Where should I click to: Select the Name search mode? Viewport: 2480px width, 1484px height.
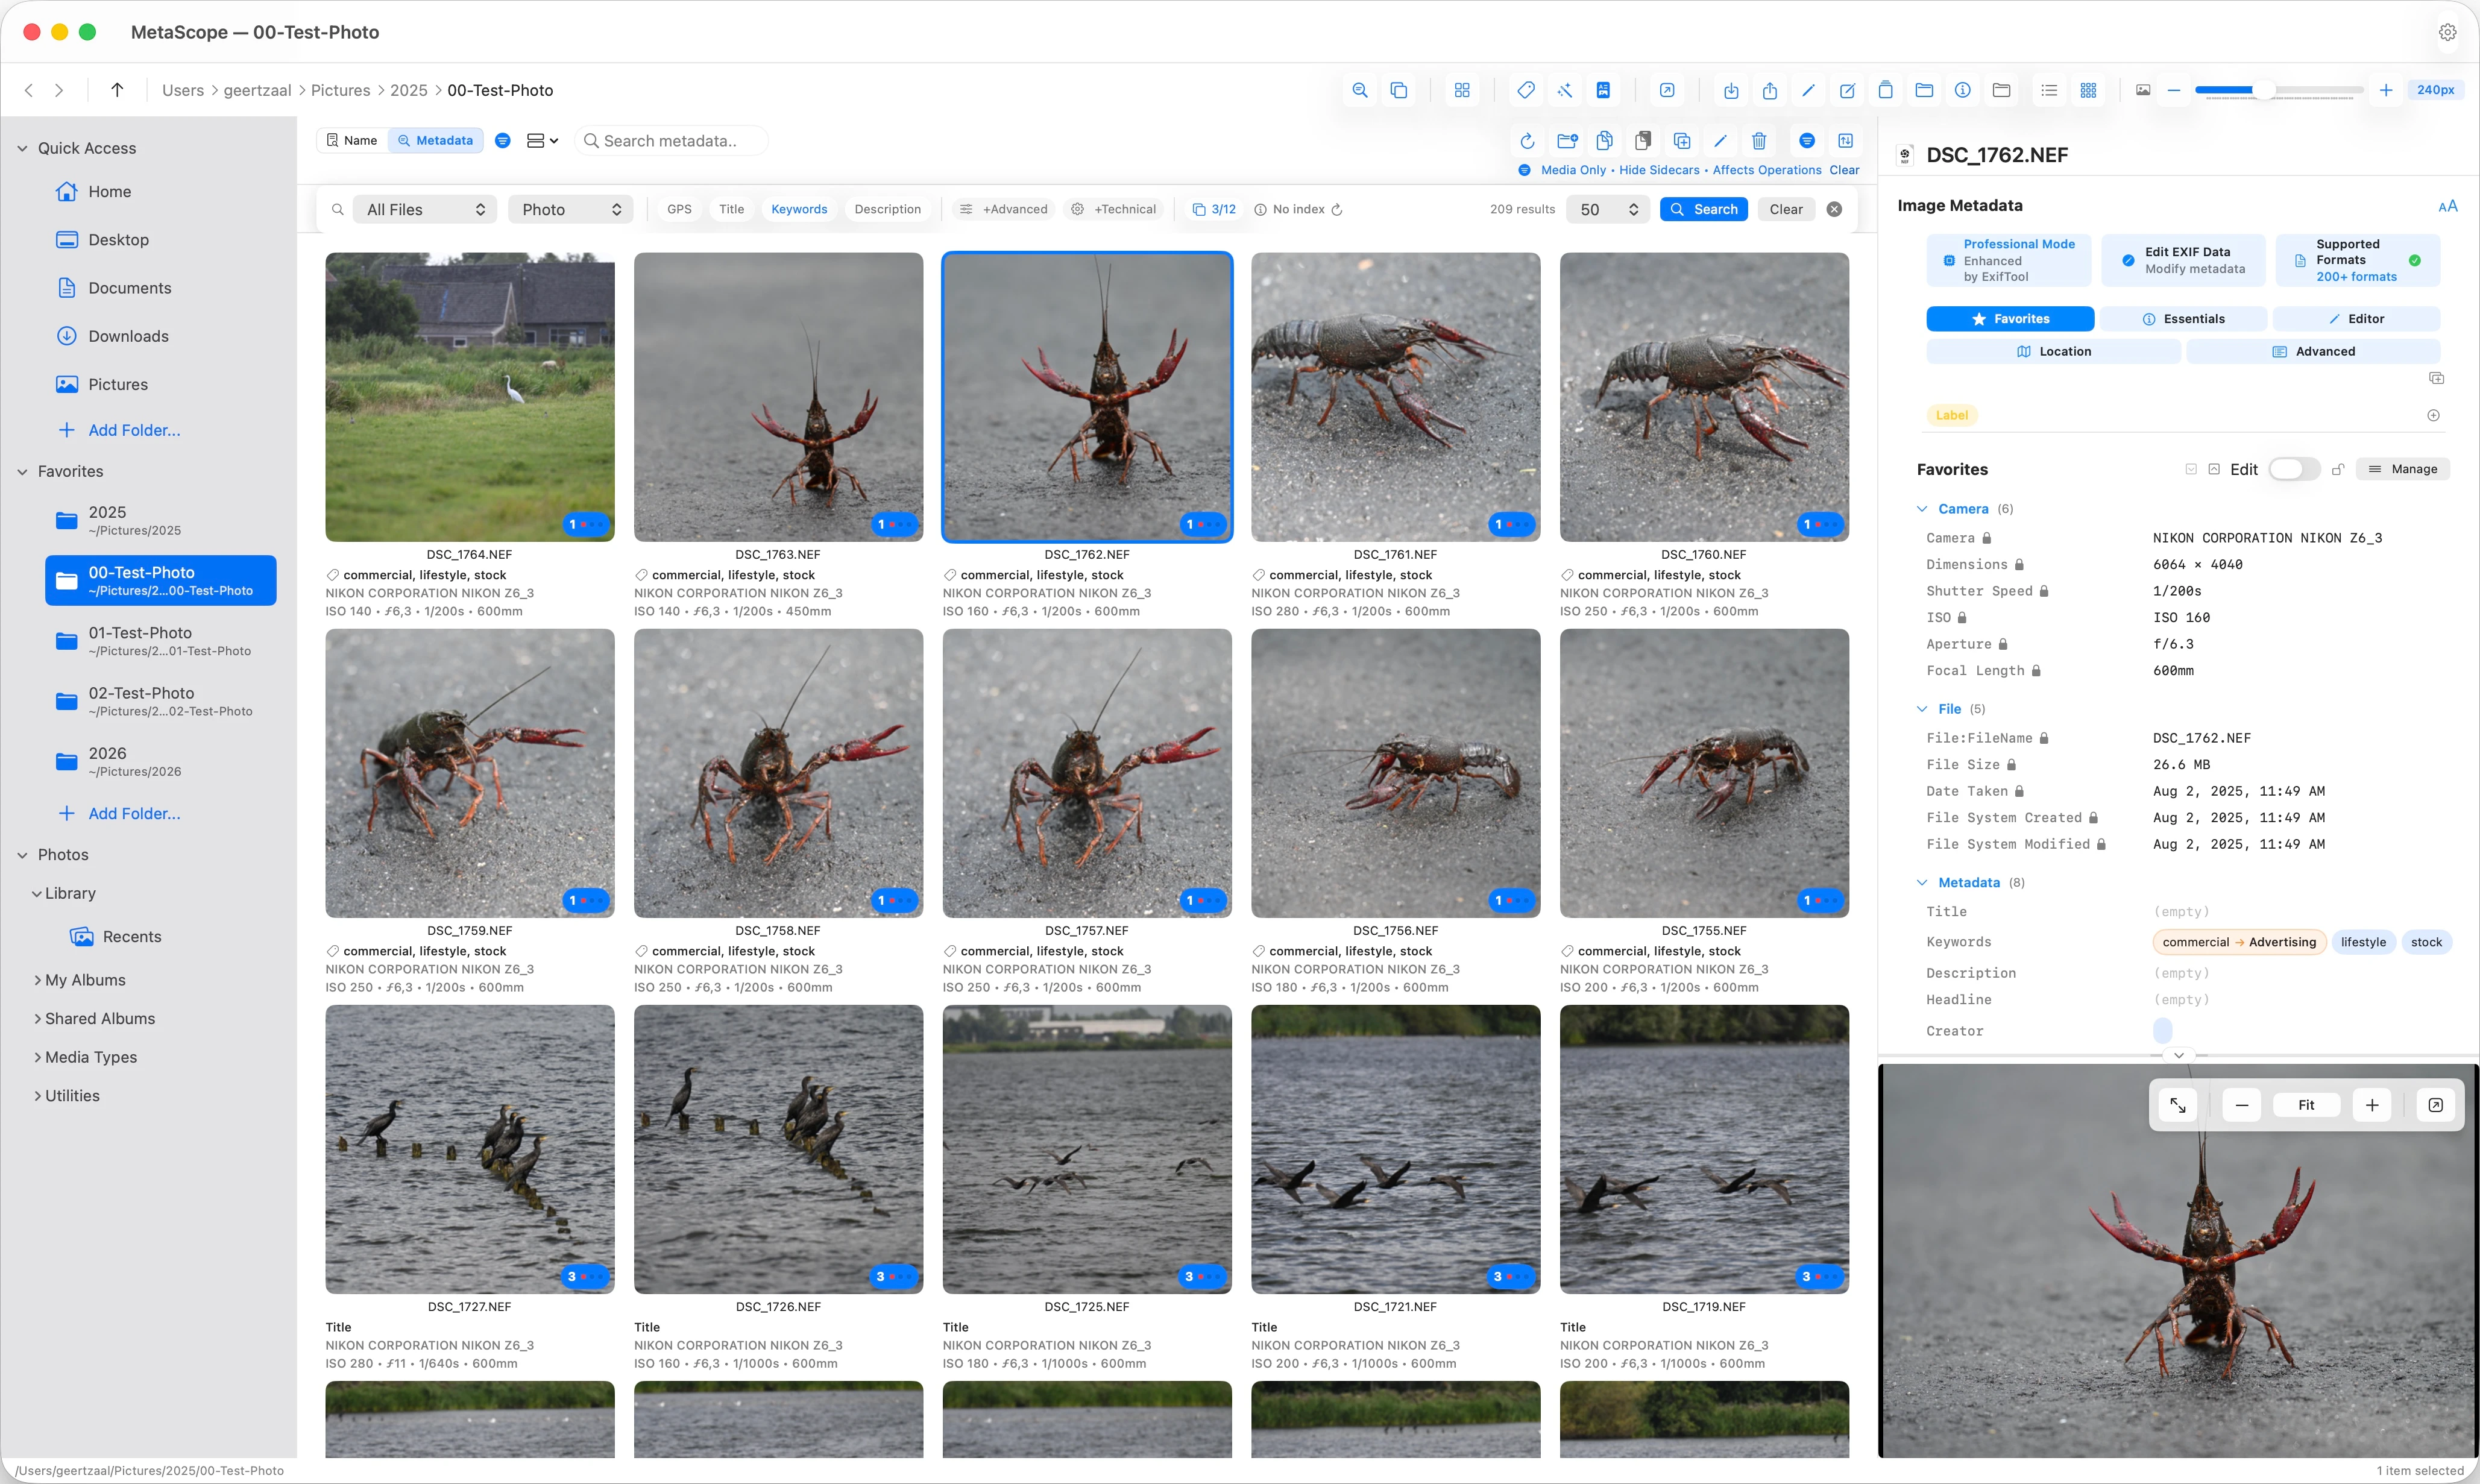(352, 141)
